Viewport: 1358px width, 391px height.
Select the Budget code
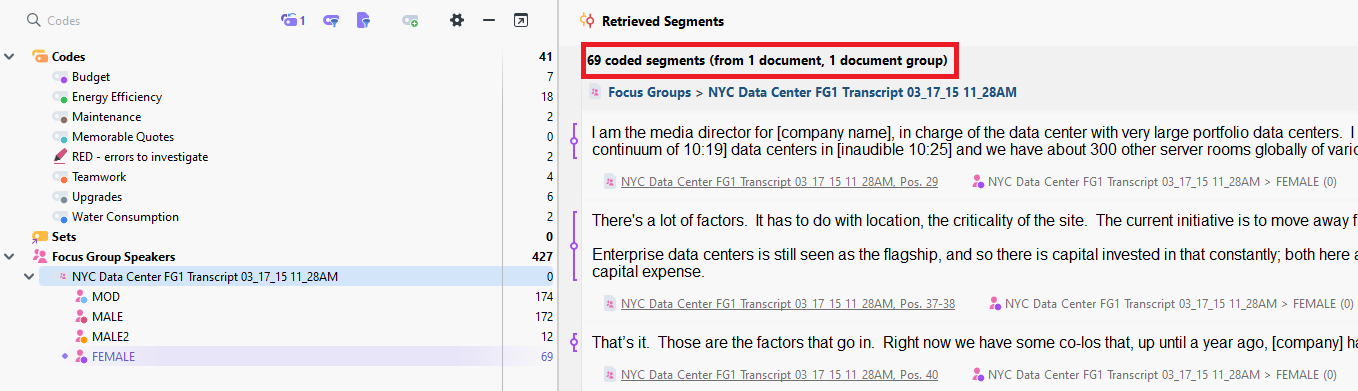tap(91, 77)
